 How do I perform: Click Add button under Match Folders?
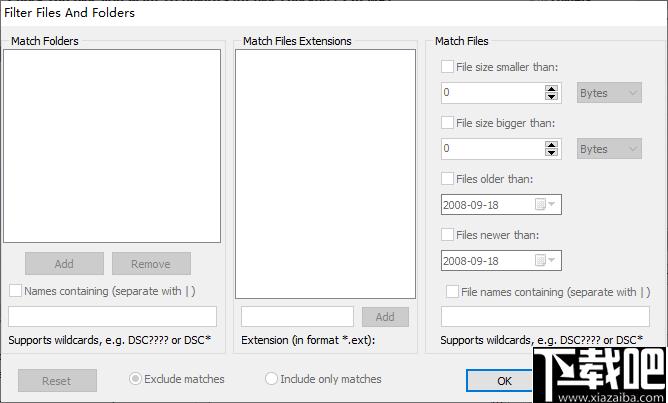(x=64, y=264)
